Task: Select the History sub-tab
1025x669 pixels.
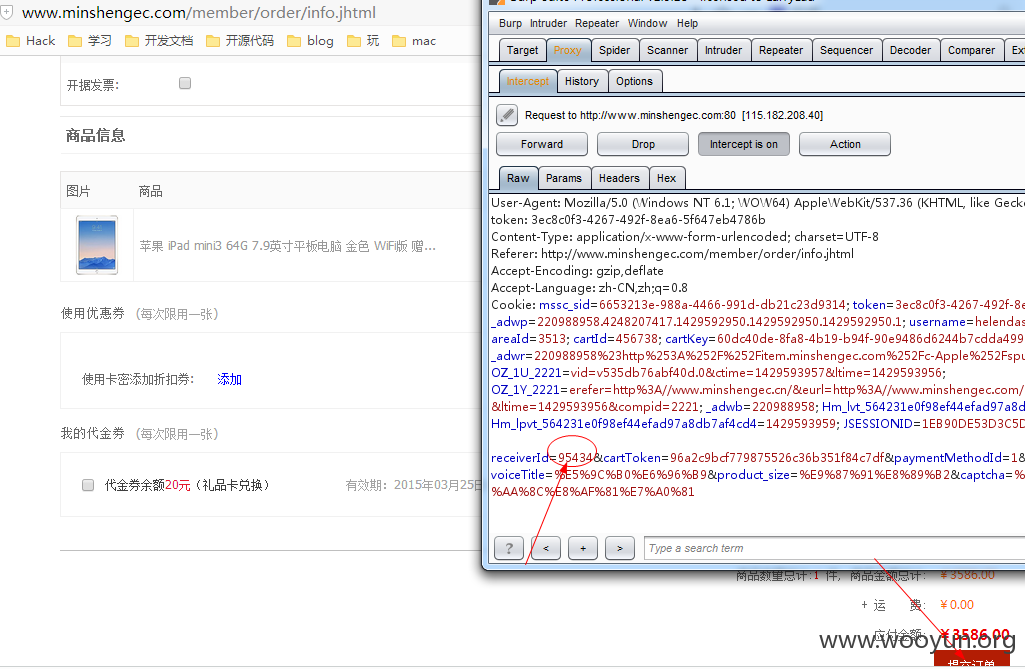Action: (582, 81)
